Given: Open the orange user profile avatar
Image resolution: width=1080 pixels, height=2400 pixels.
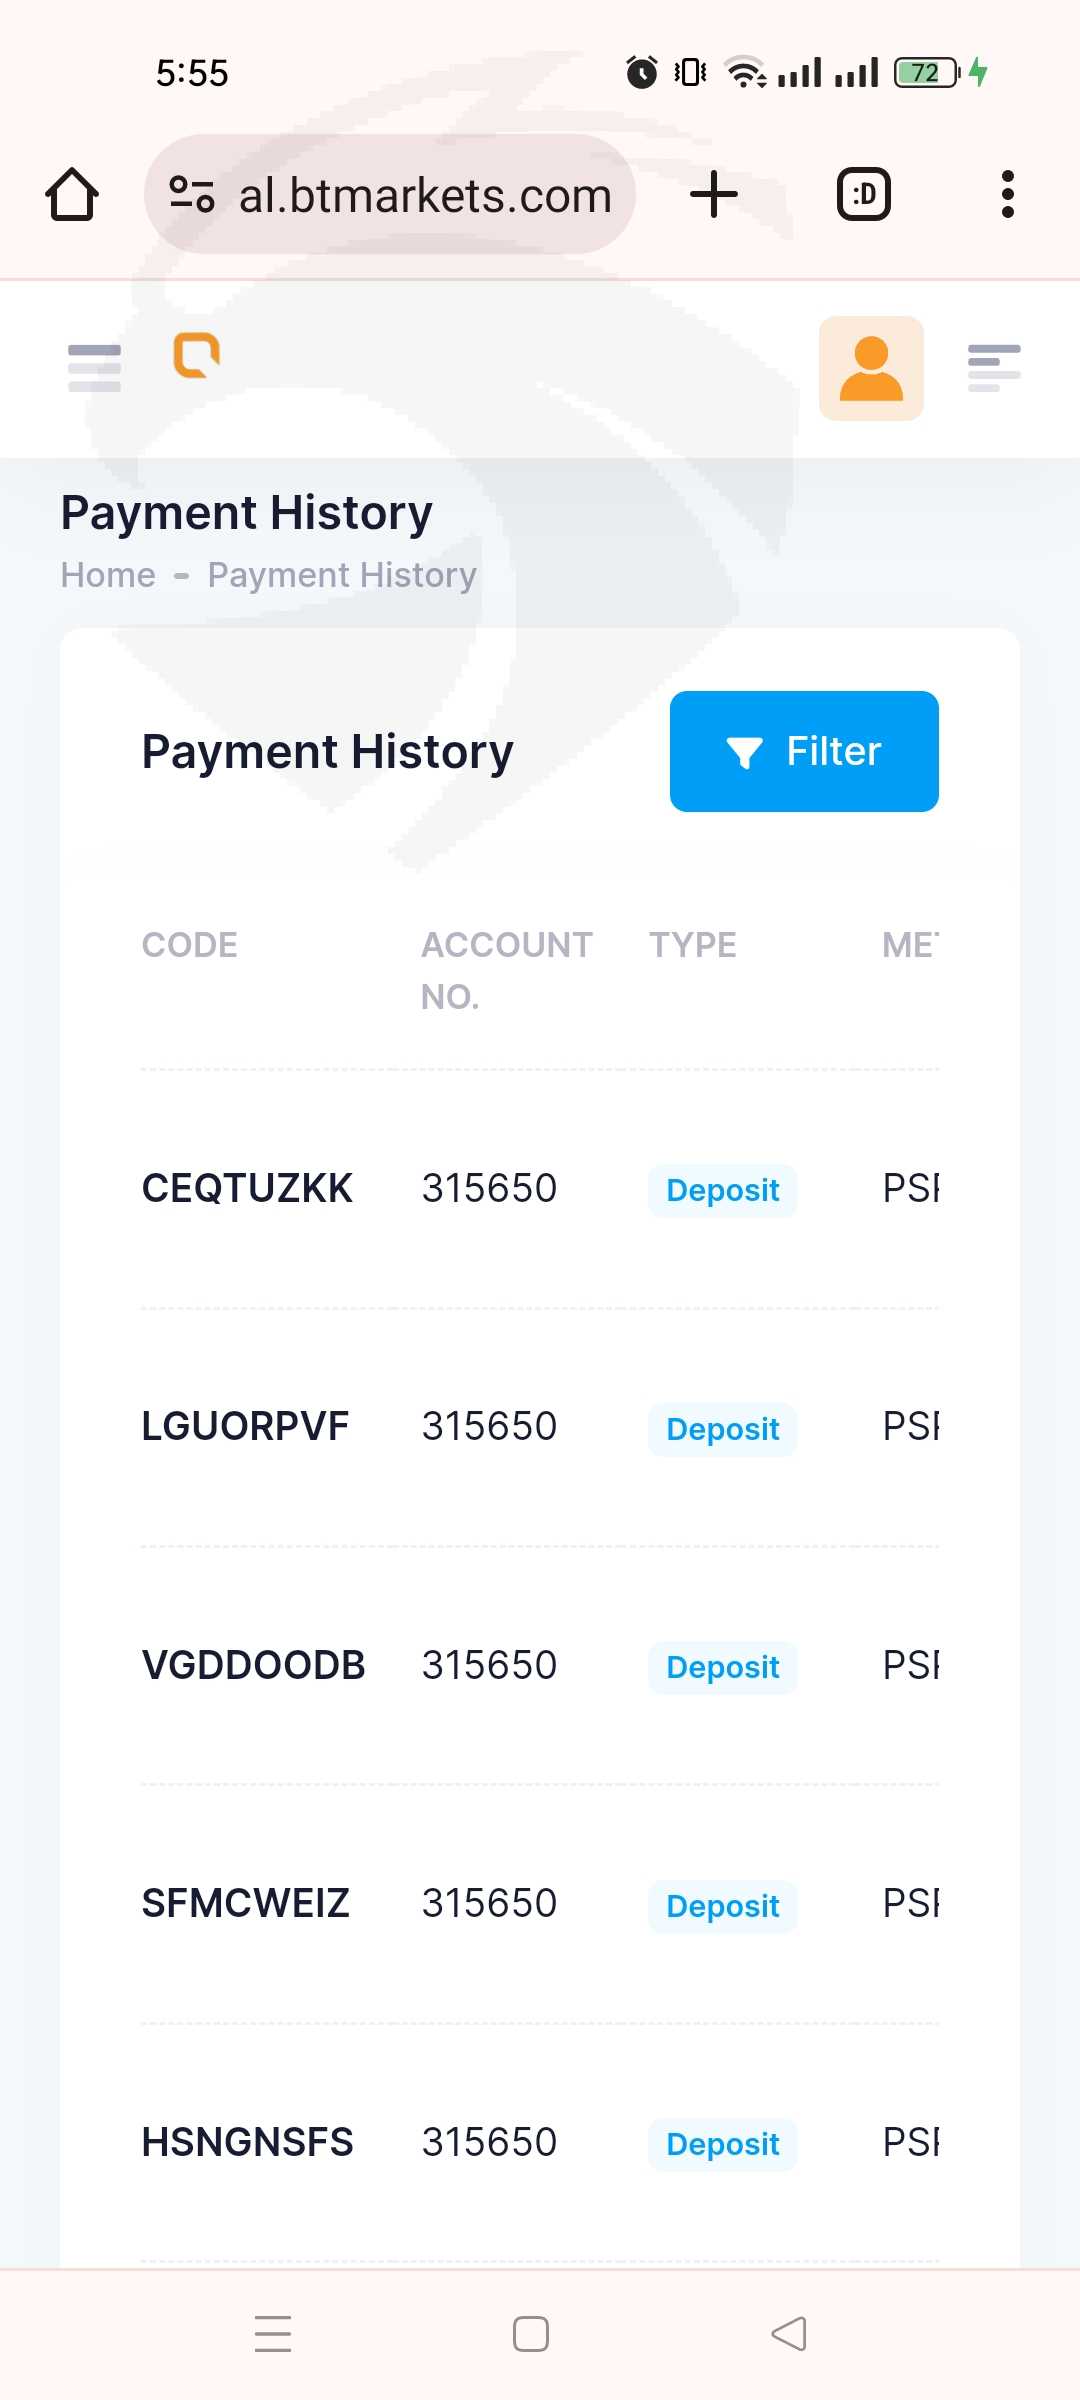Looking at the screenshot, I should [x=871, y=368].
